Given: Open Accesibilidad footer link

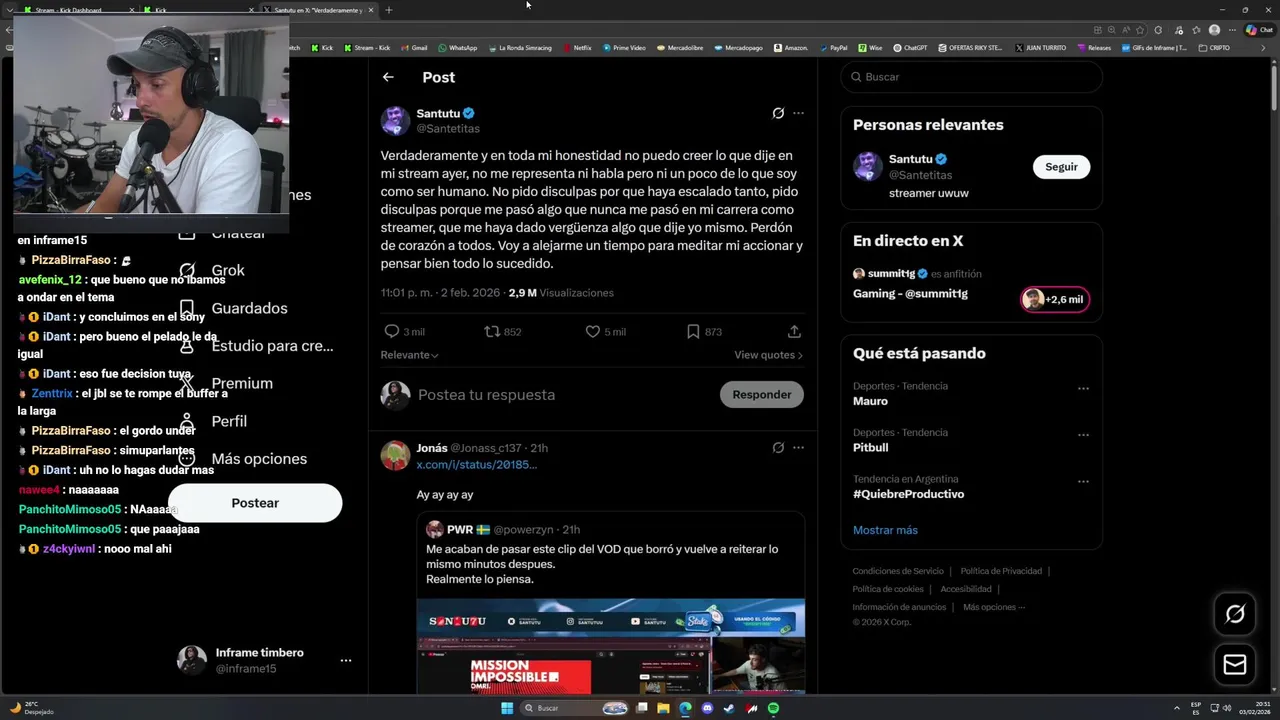Looking at the screenshot, I should click(966, 589).
